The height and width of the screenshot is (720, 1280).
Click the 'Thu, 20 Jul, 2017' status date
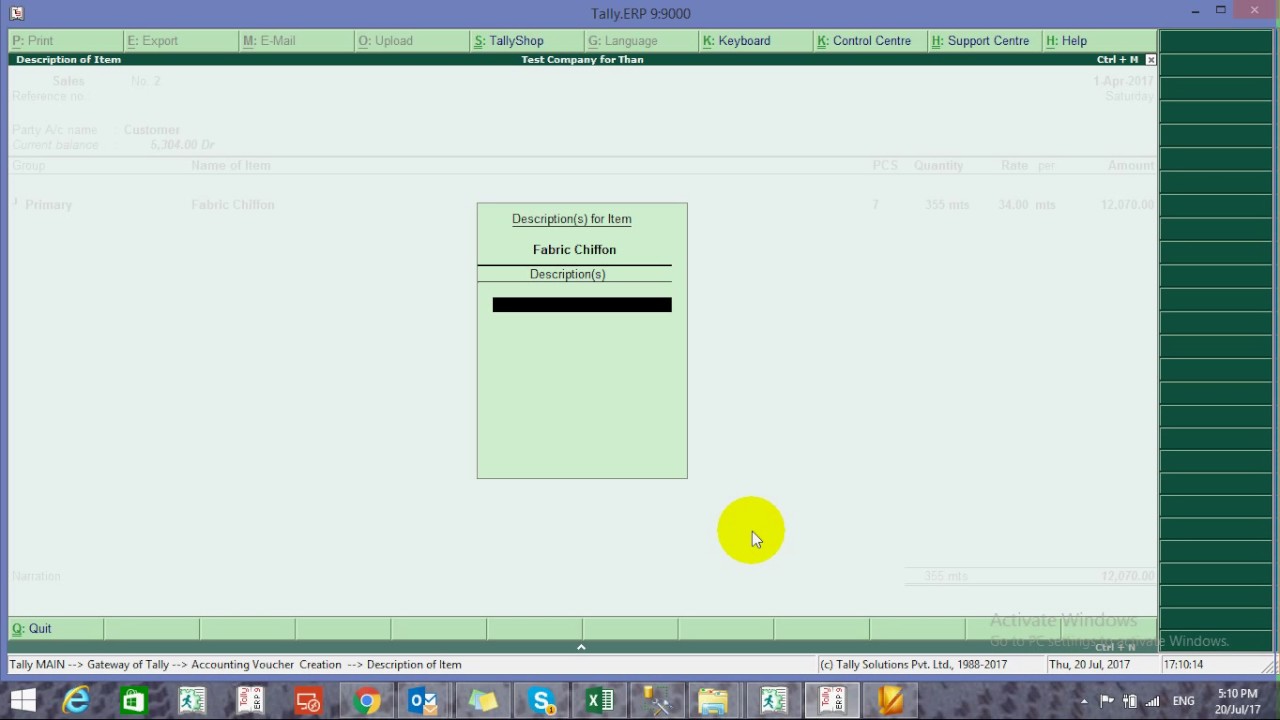[1089, 665]
